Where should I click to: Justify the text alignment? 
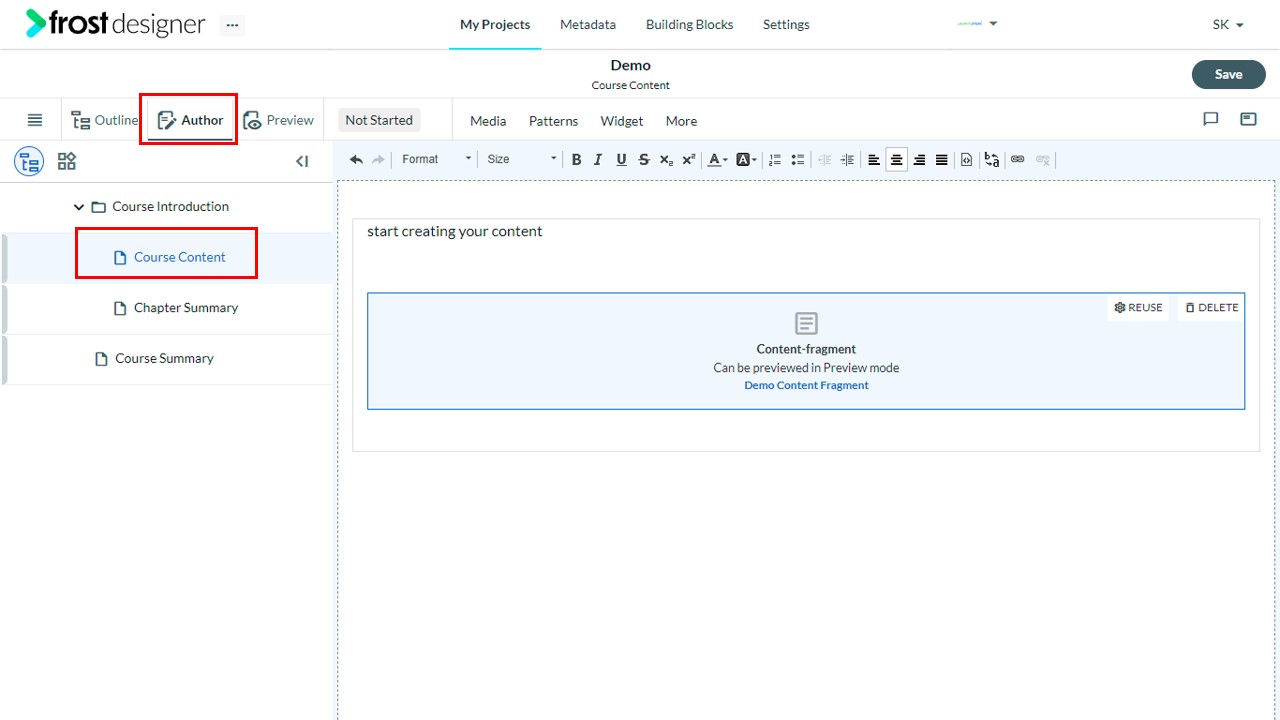pyautogui.click(x=941, y=159)
